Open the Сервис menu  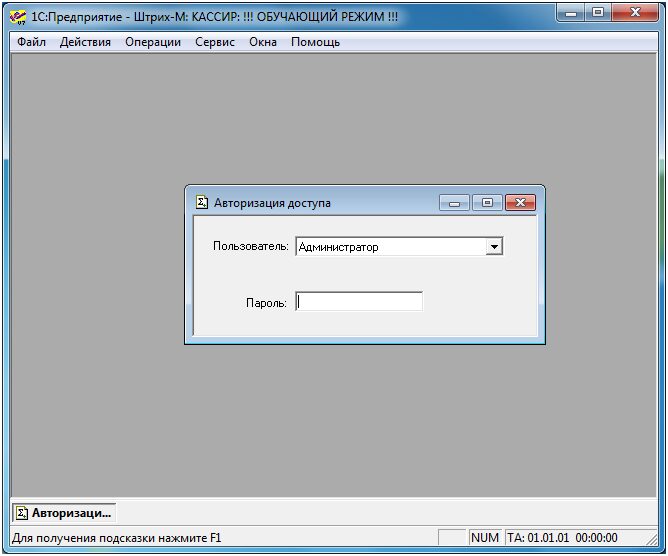215,42
